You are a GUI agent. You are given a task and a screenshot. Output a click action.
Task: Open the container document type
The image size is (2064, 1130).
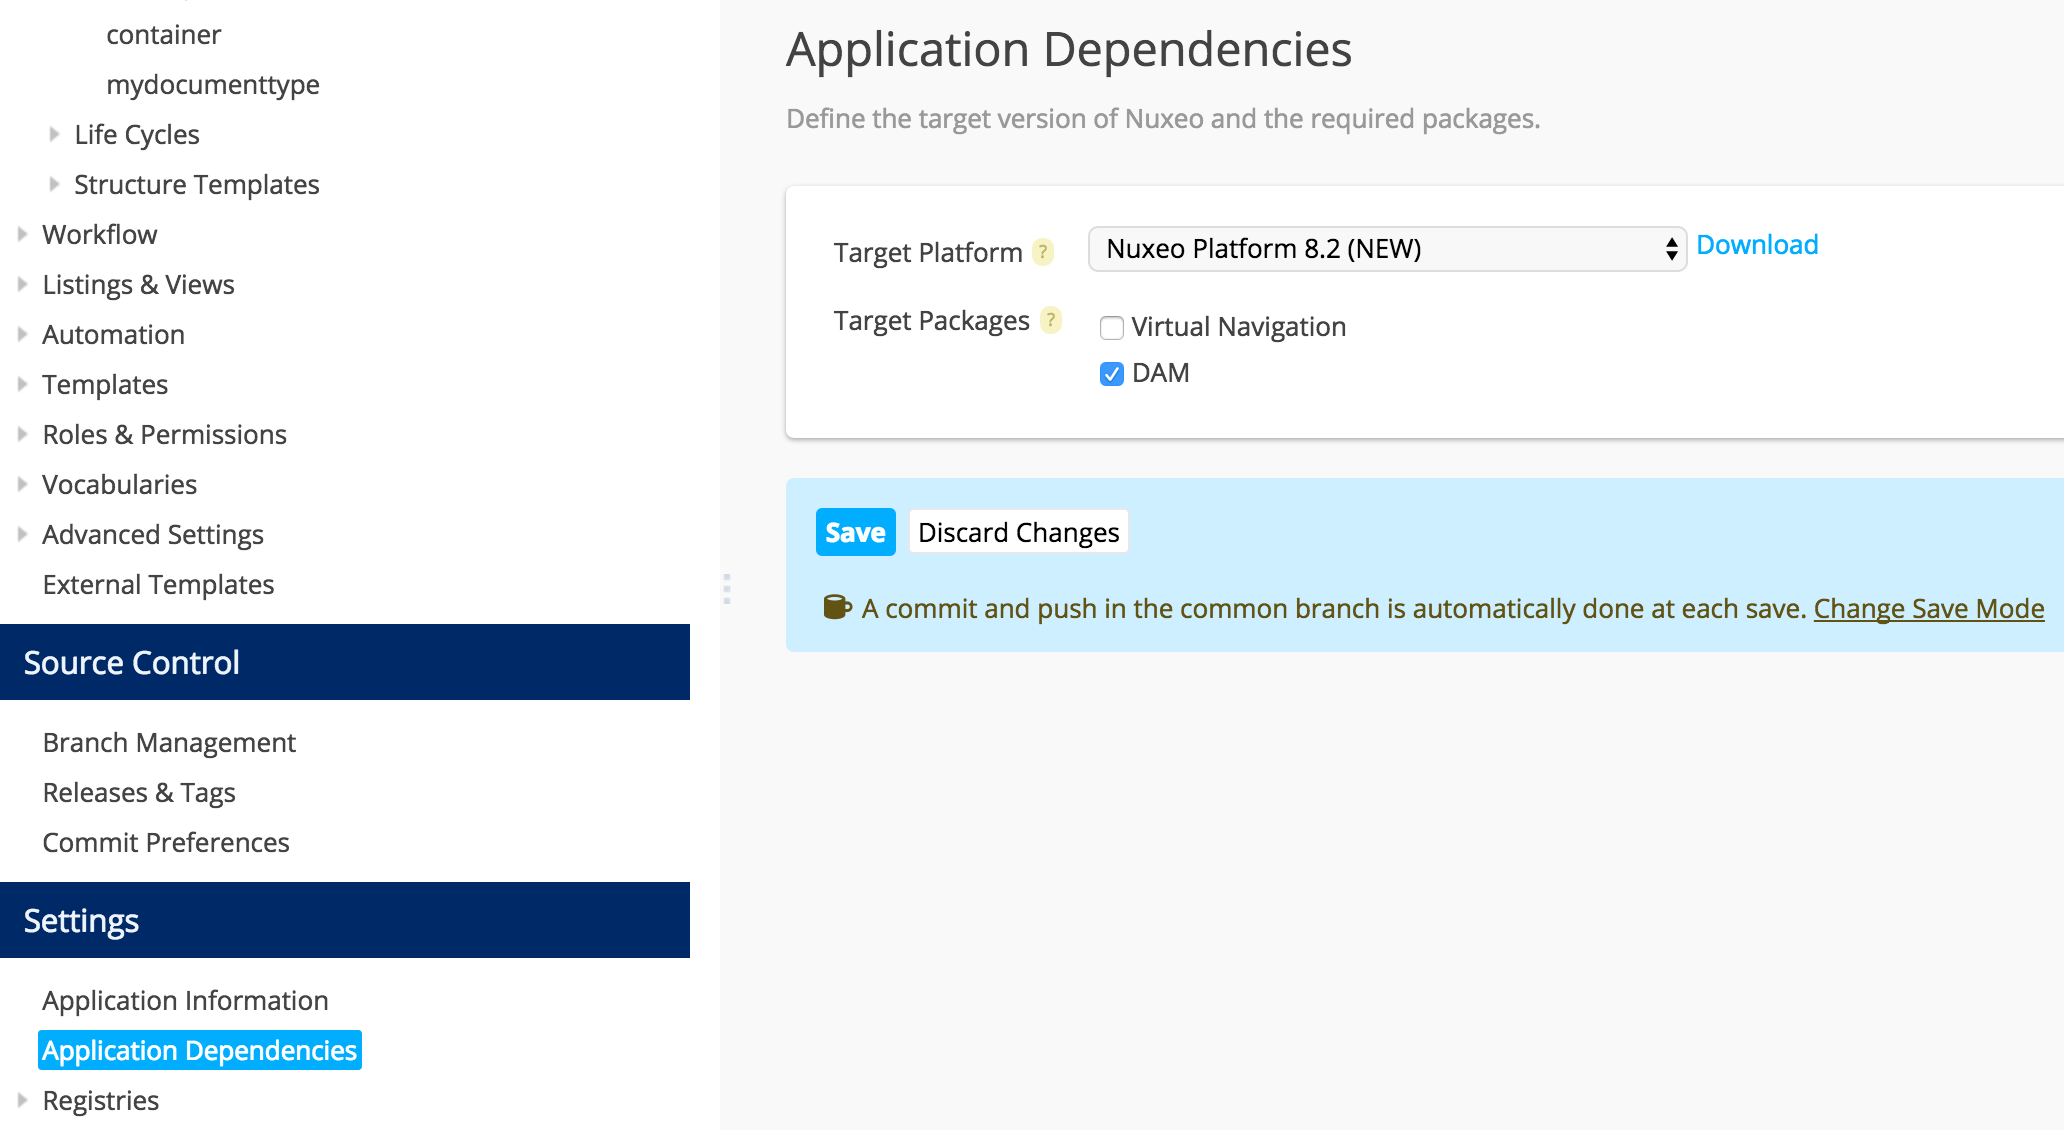[164, 35]
